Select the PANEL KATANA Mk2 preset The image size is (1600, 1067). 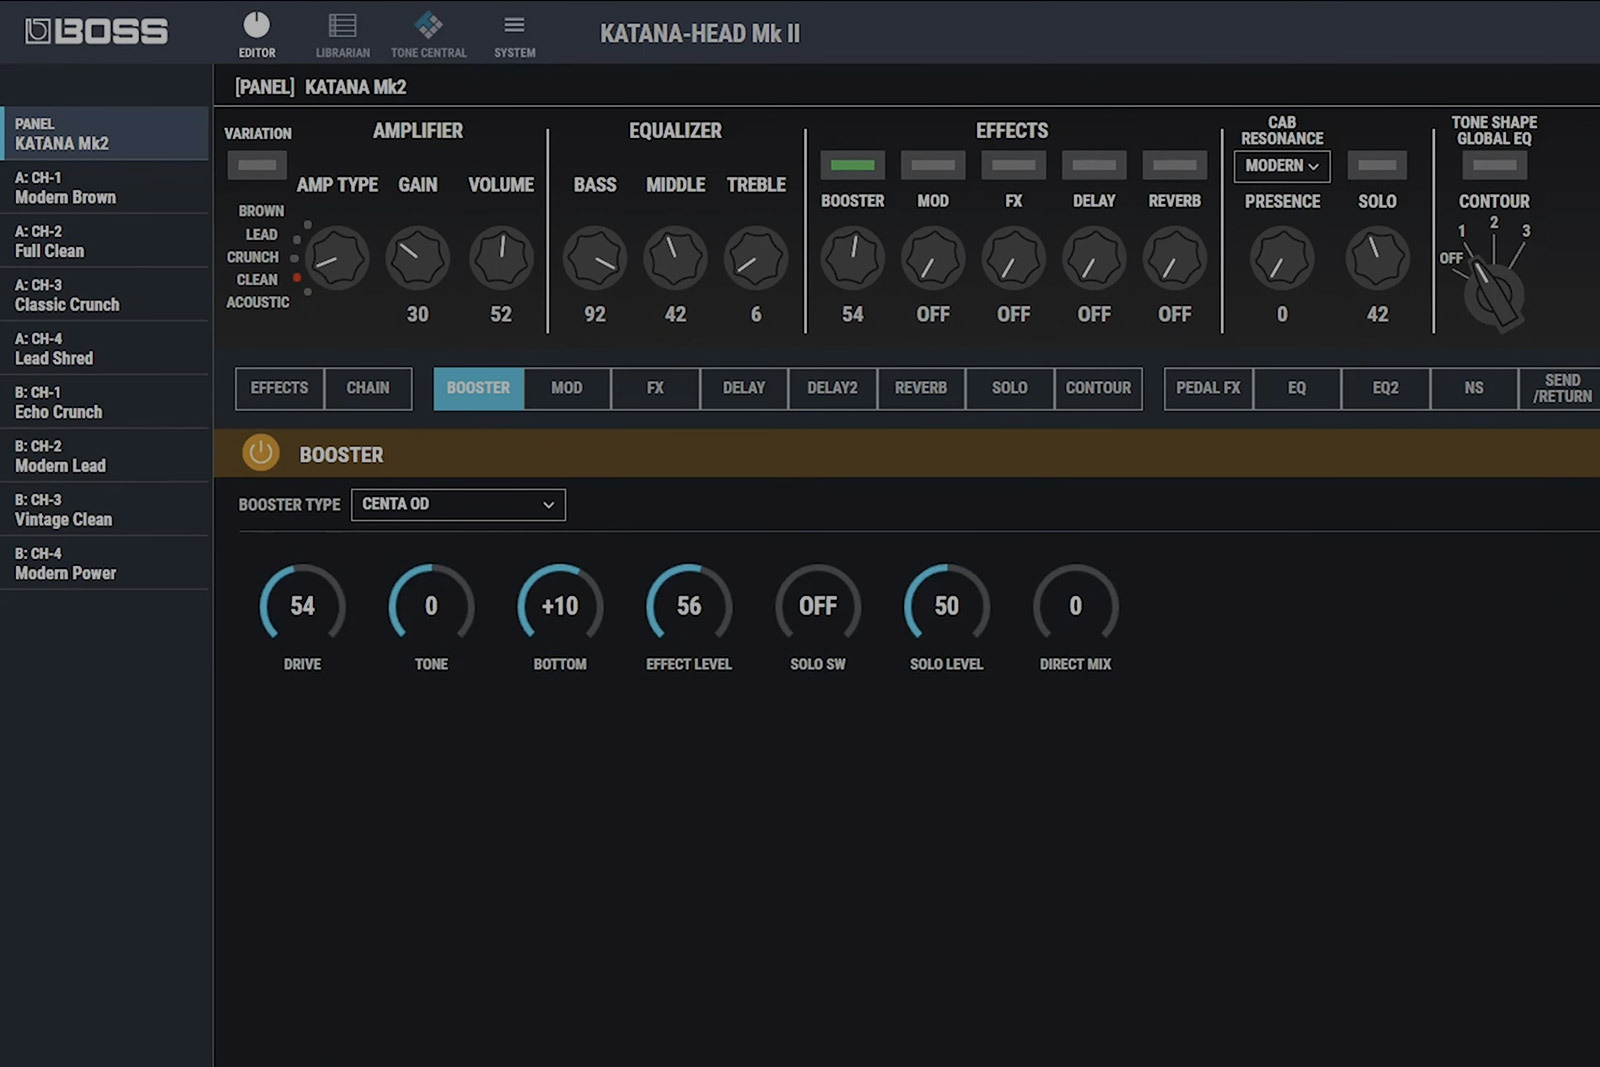point(104,134)
